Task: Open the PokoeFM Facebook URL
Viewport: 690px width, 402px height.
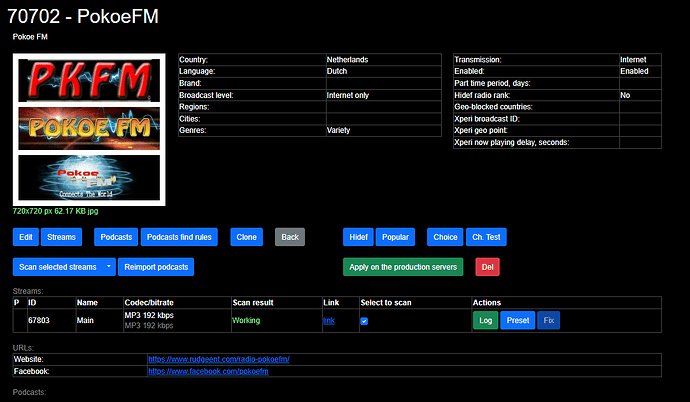Action: point(208,371)
